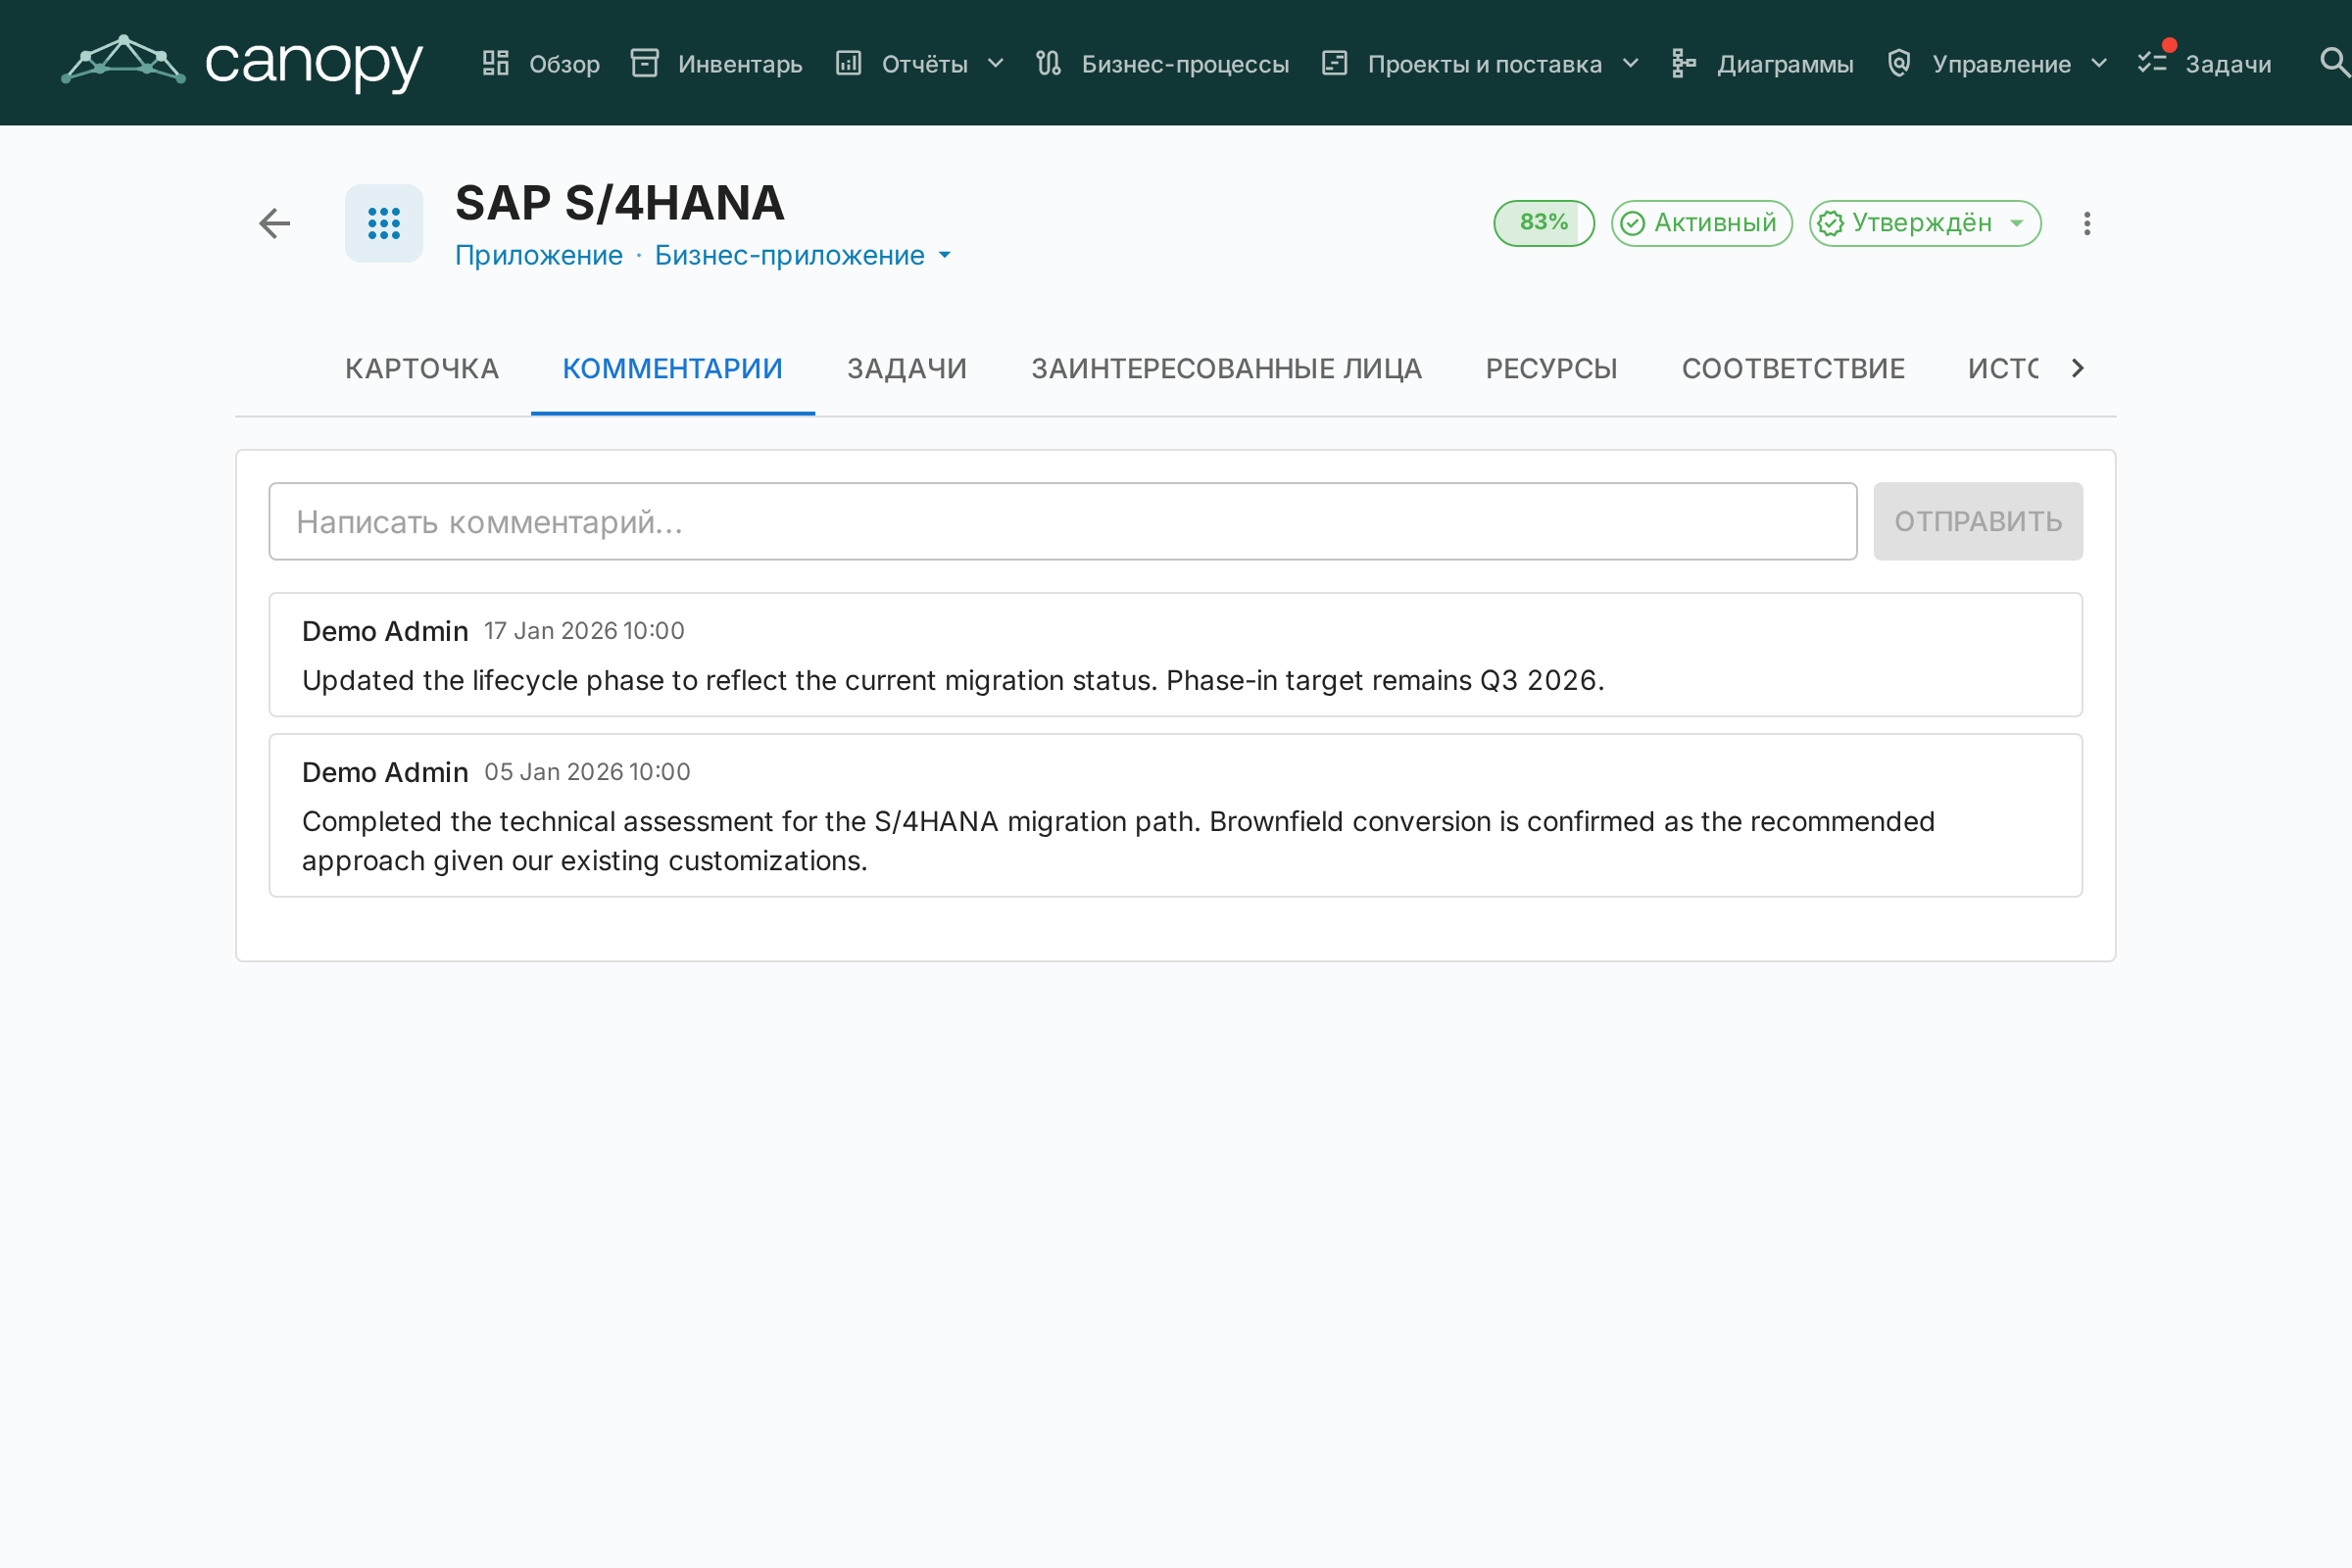Click the 17 Jan 2026 10:00 timestamp
The width and height of the screenshot is (2352, 1568).
585,631
